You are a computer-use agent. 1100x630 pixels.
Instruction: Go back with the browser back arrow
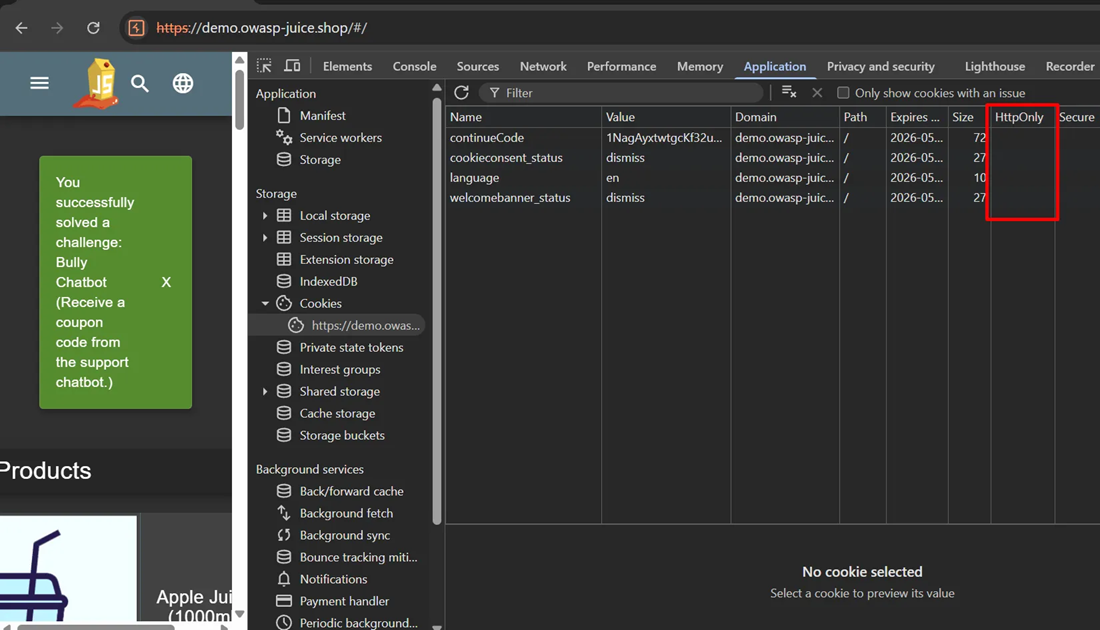(x=22, y=28)
